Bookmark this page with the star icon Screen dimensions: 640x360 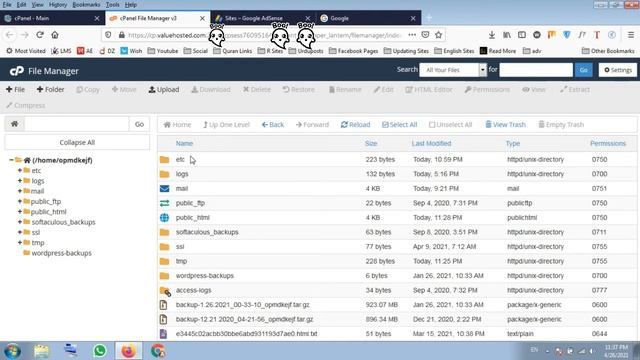pyautogui.click(x=438, y=35)
